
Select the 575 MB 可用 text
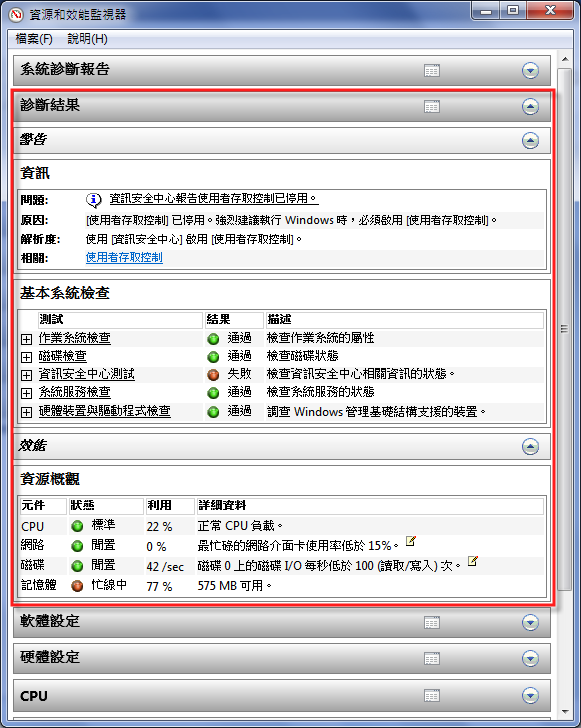[x=234, y=586]
